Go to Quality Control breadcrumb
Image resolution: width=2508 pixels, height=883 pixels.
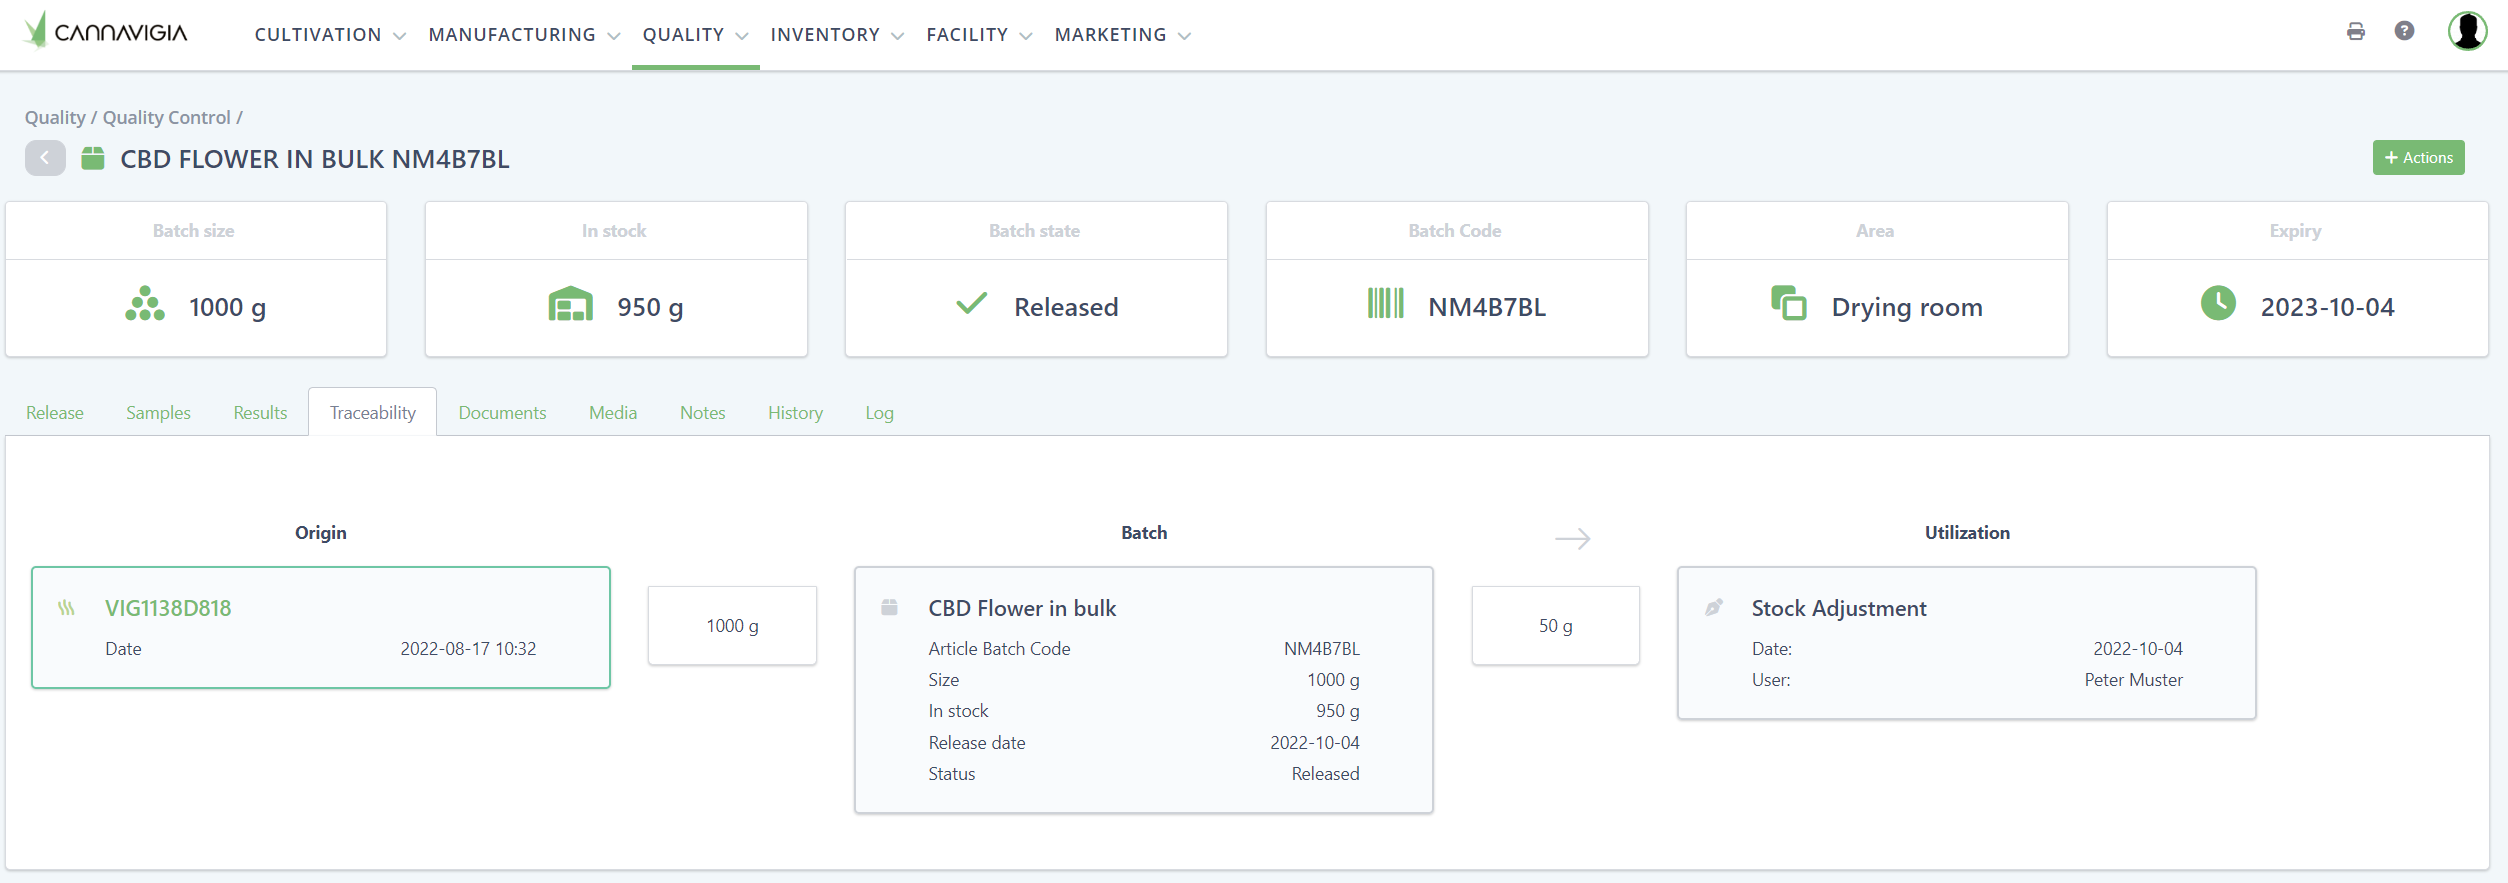[166, 118]
